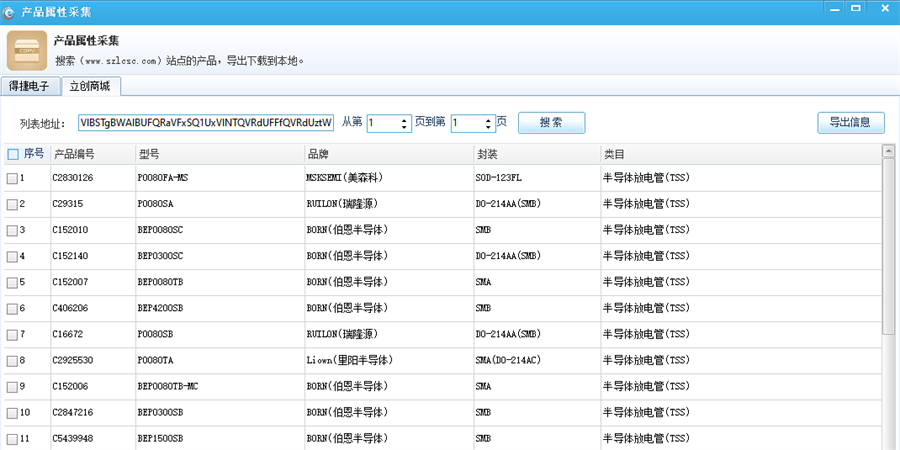
Task: Check the checkbox for row 1 (C2830126)
Action: click(x=13, y=178)
